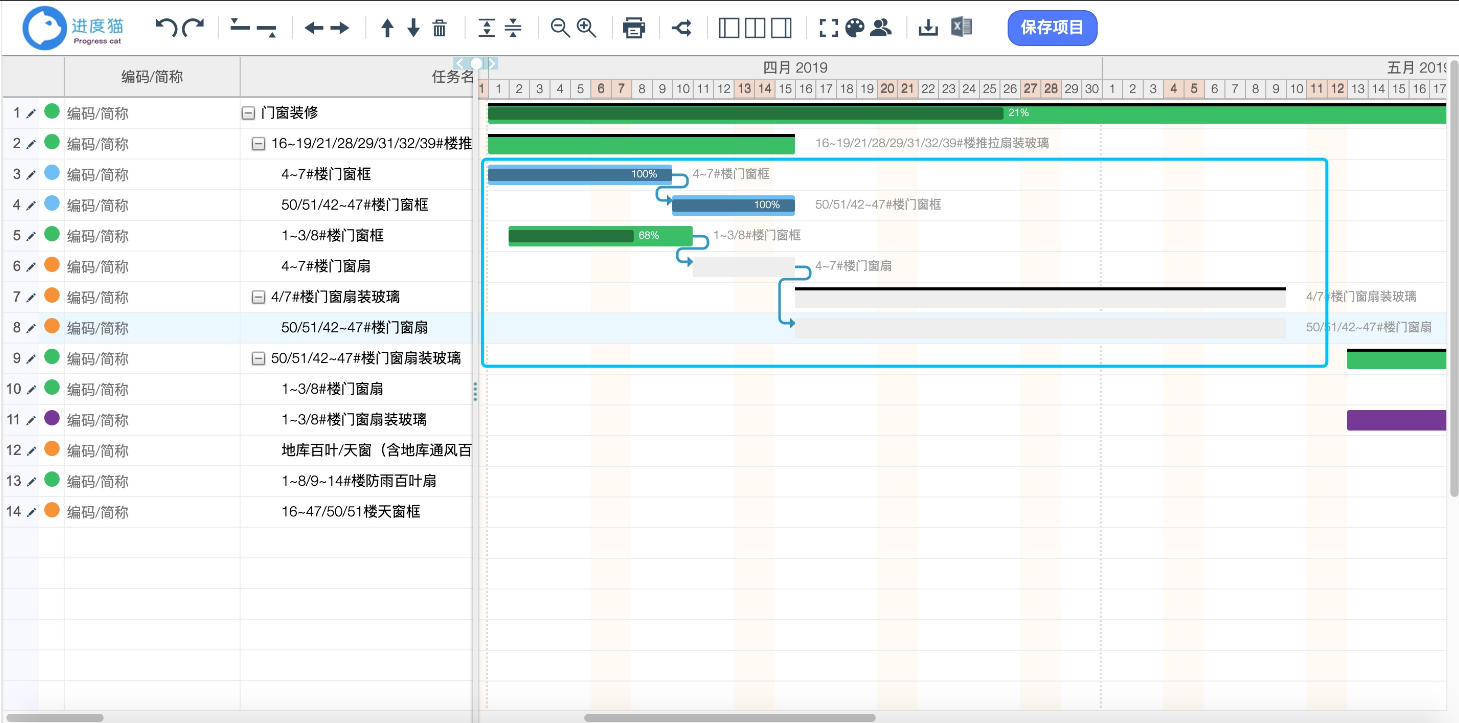Print the Gantt chart
The width and height of the screenshot is (1459, 723).
[634, 28]
